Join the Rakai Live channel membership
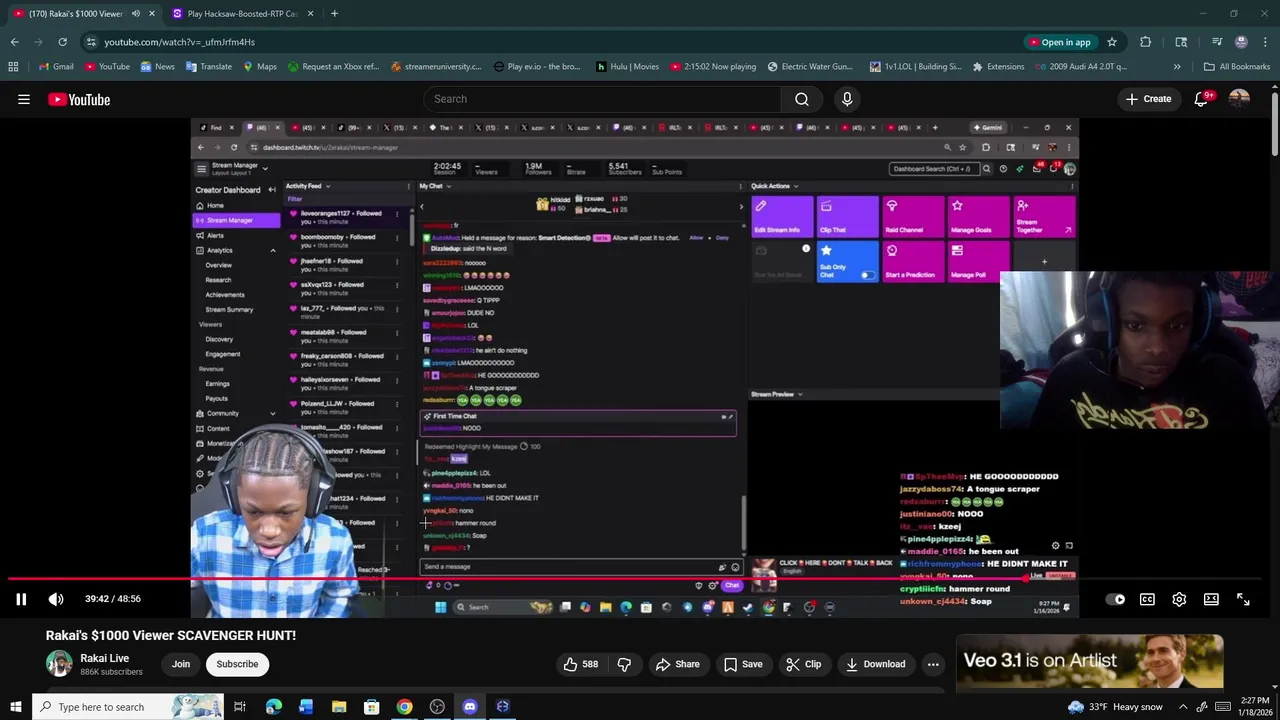The width and height of the screenshot is (1280, 720). tap(181, 664)
